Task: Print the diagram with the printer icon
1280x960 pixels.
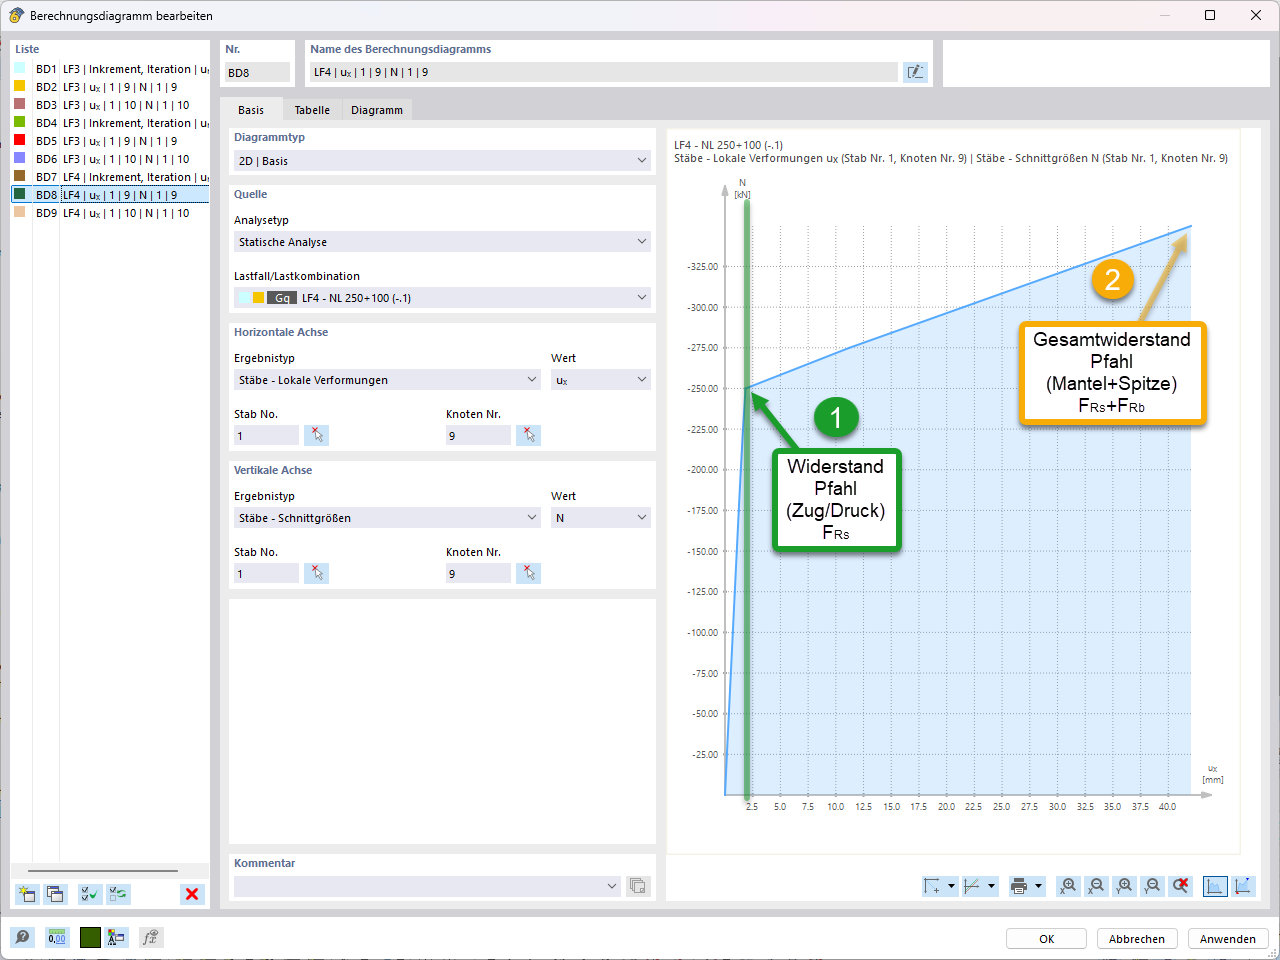Action: (x=1019, y=886)
